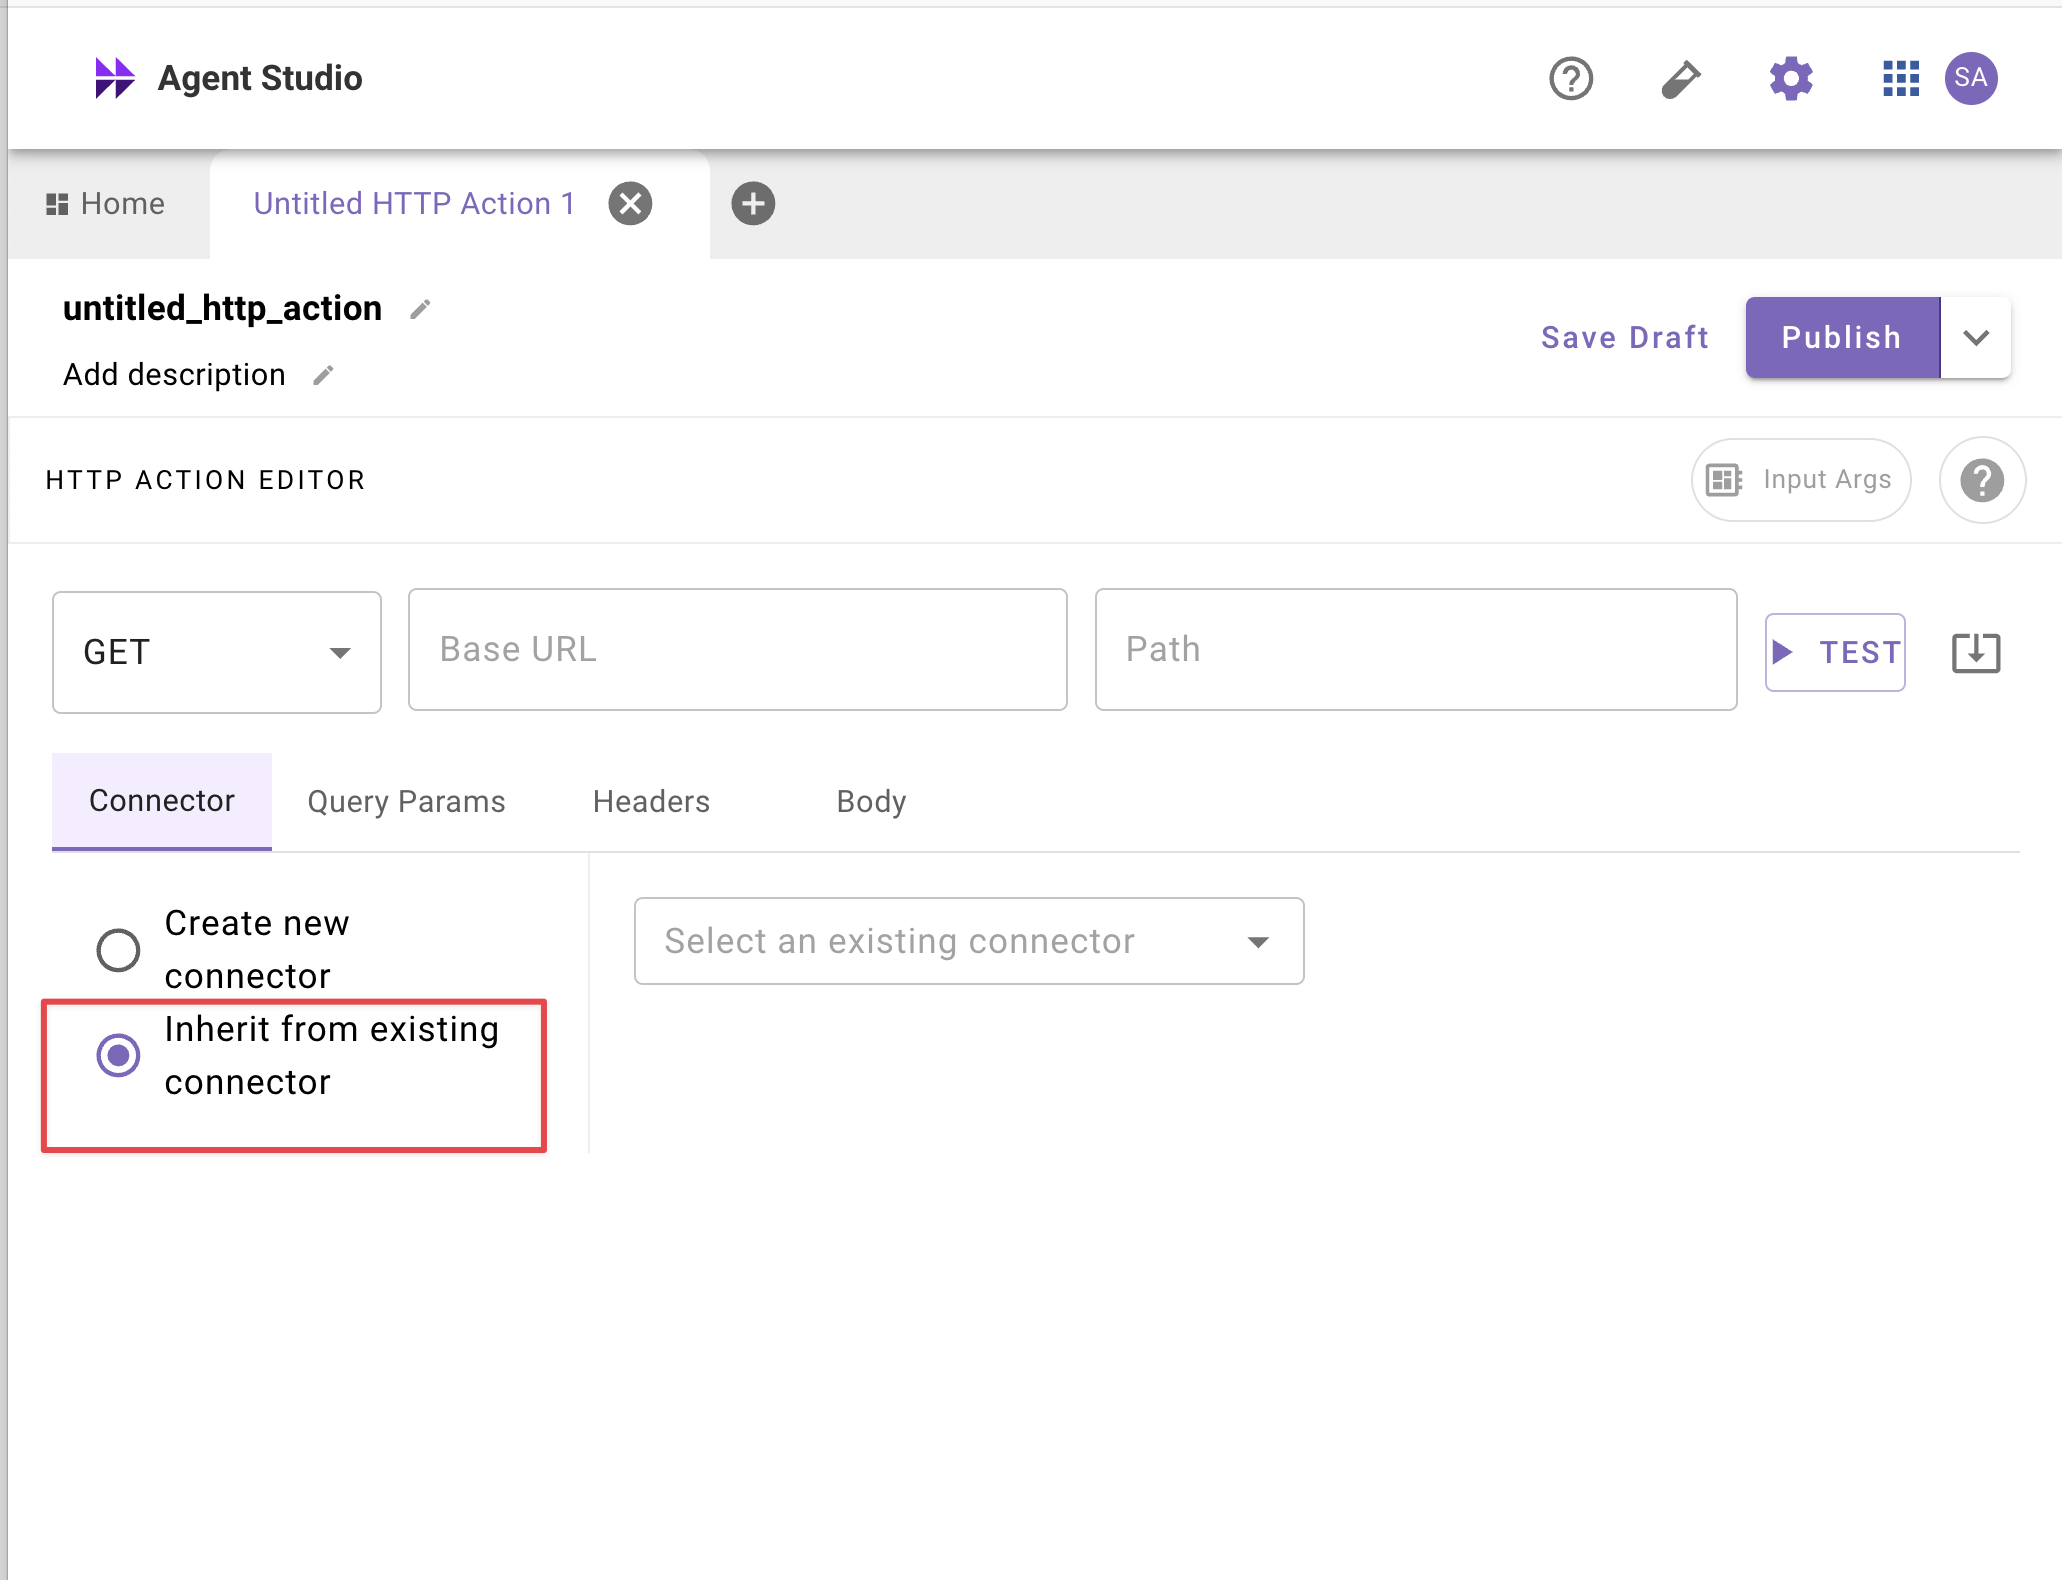The height and width of the screenshot is (1580, 2062).
Task: Expand the Publish options chevron
Action: point(1976,337)
